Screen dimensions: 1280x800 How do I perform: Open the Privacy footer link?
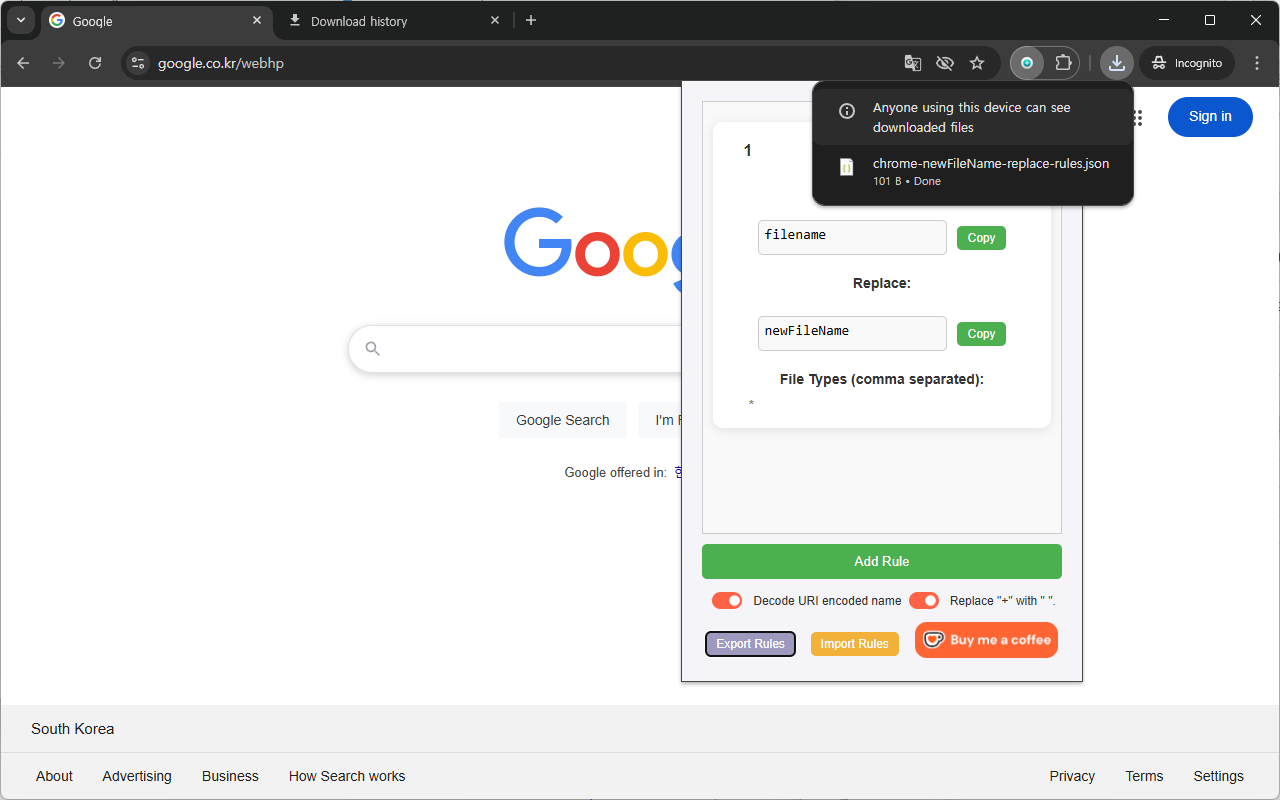[x=1072, y=776]
